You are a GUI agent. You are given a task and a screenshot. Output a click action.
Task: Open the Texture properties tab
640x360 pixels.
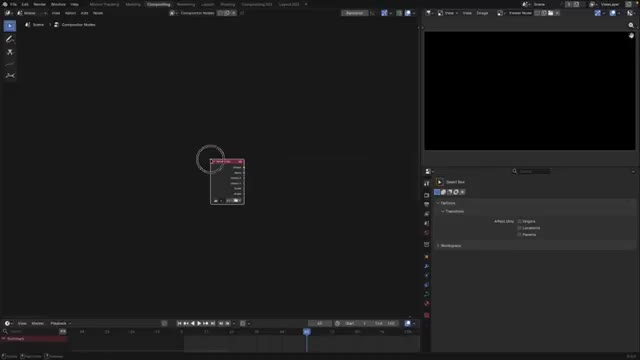point(427,315)
